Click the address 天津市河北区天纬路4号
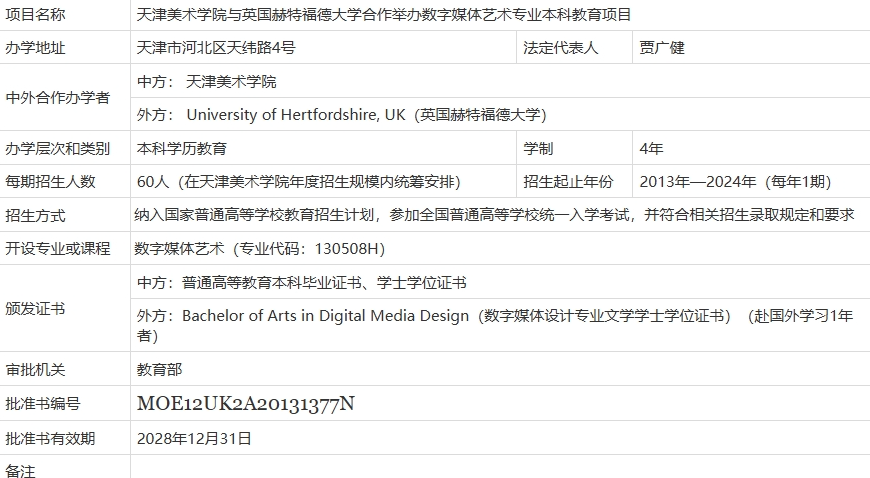Screen dimensions: 870x478 click(x=216, y=48)
